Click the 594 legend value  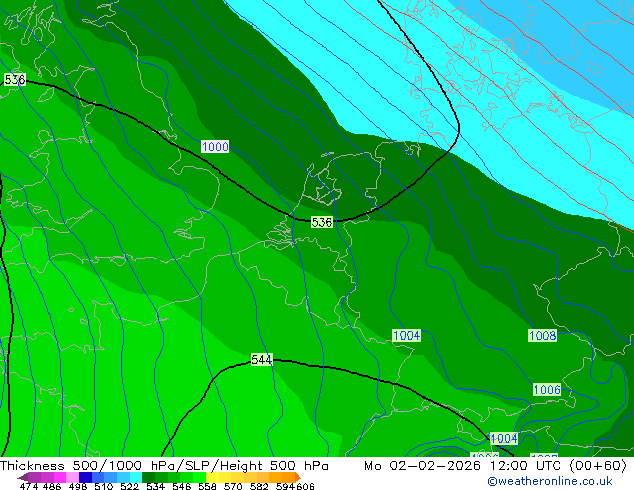pos(285,486)
